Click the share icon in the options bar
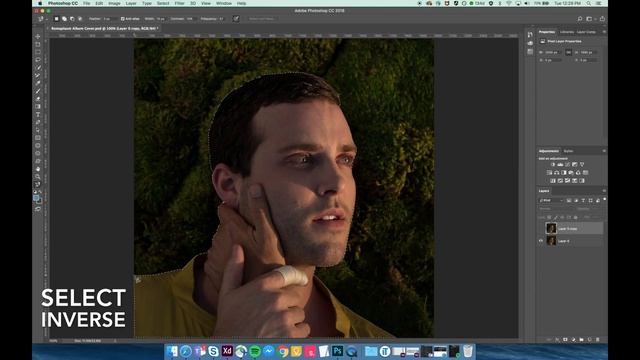 tap(602, 19)
